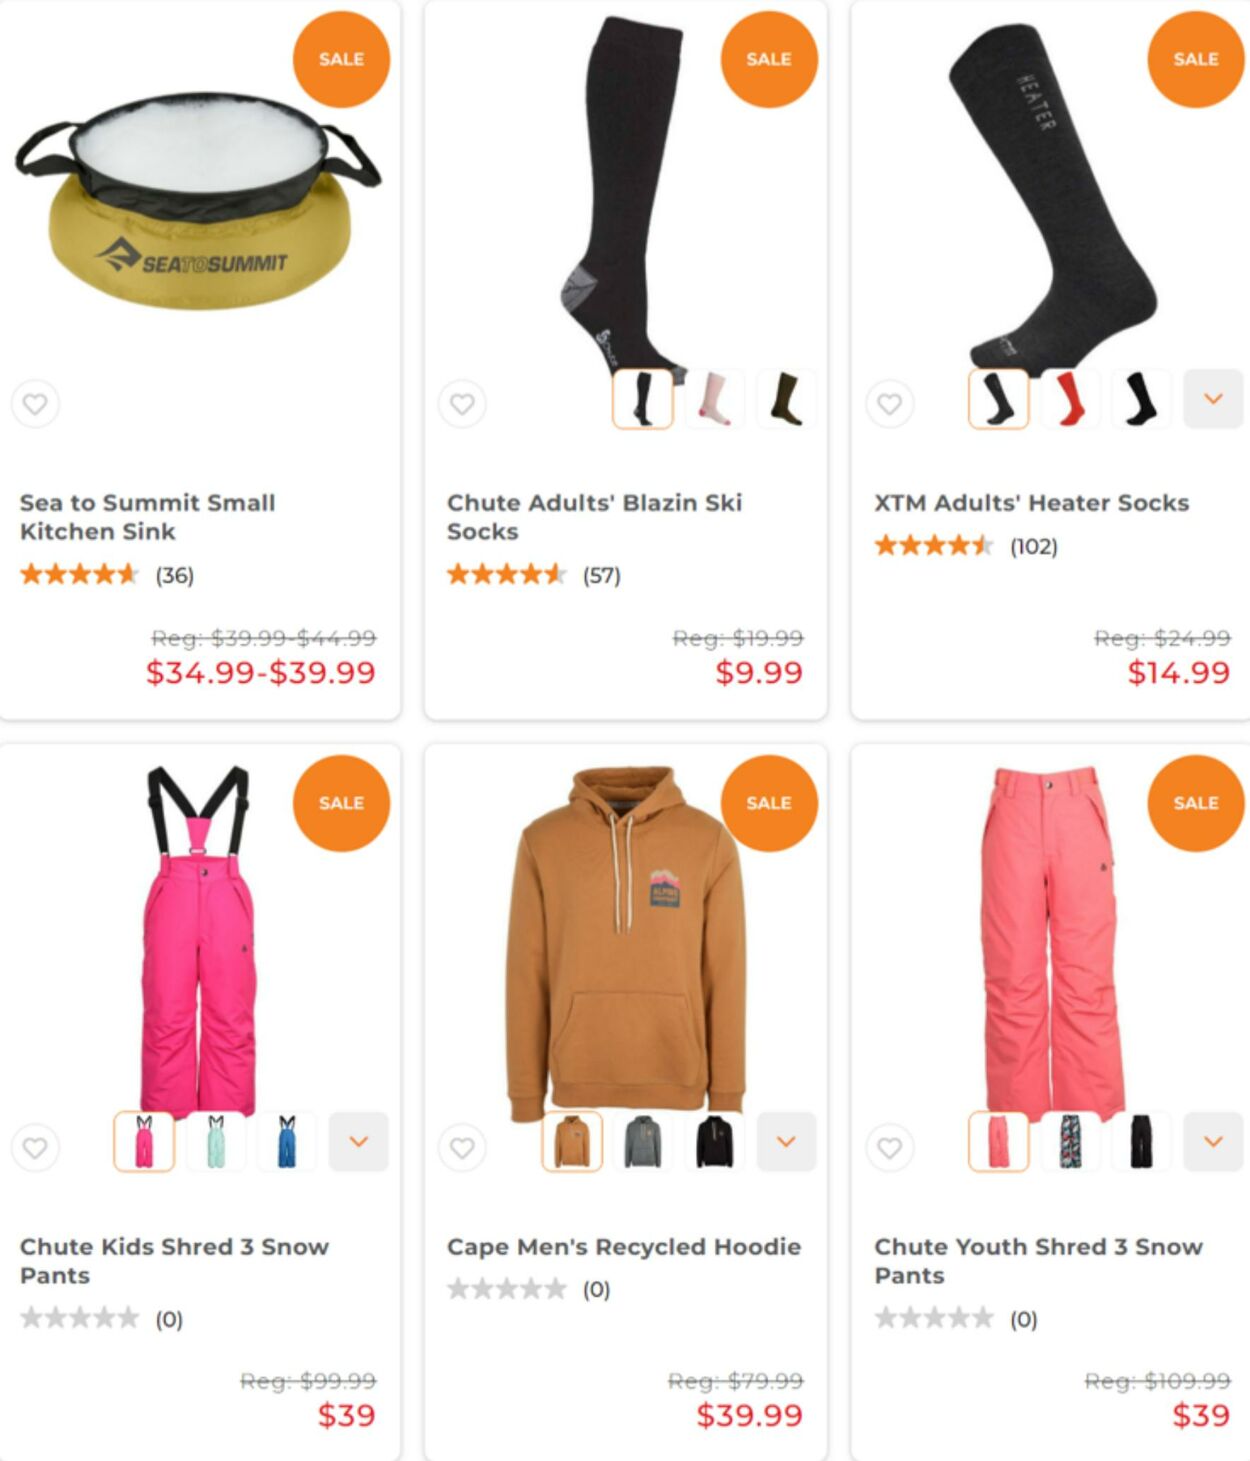1250x1461 pixels.
Task: Toggle wishlist heart on Cape Recycled Hoodie
Action: coord(462,1147)
